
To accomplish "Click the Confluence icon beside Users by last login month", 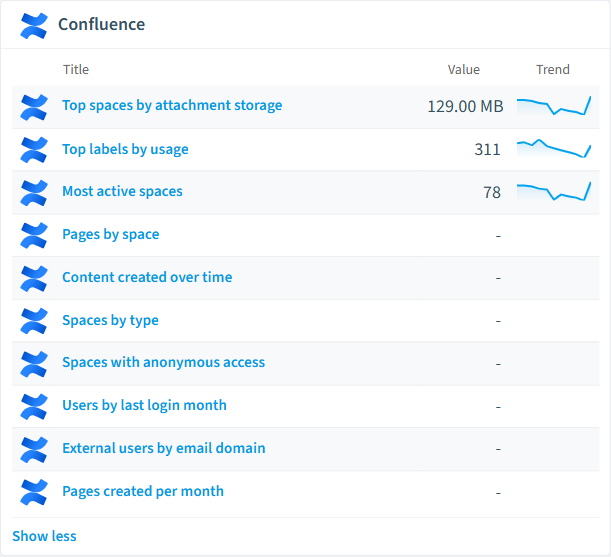I will point(34,407).
